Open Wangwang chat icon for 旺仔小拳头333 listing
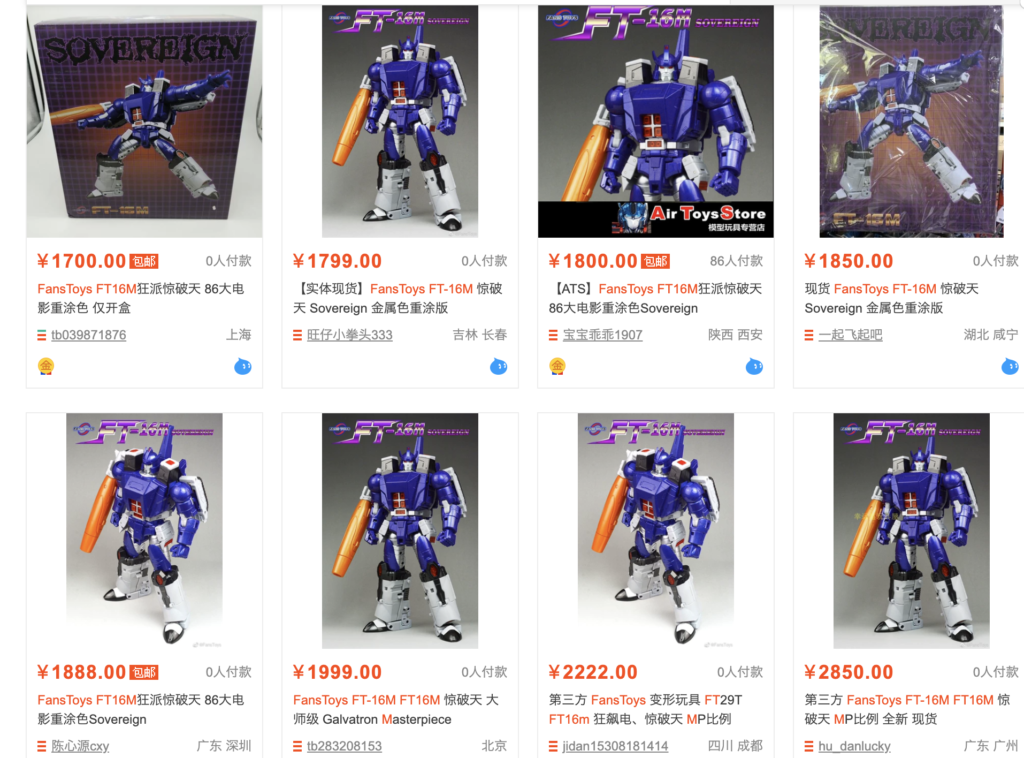This screenshot has height=758, width=1024. tap(499, 366)
